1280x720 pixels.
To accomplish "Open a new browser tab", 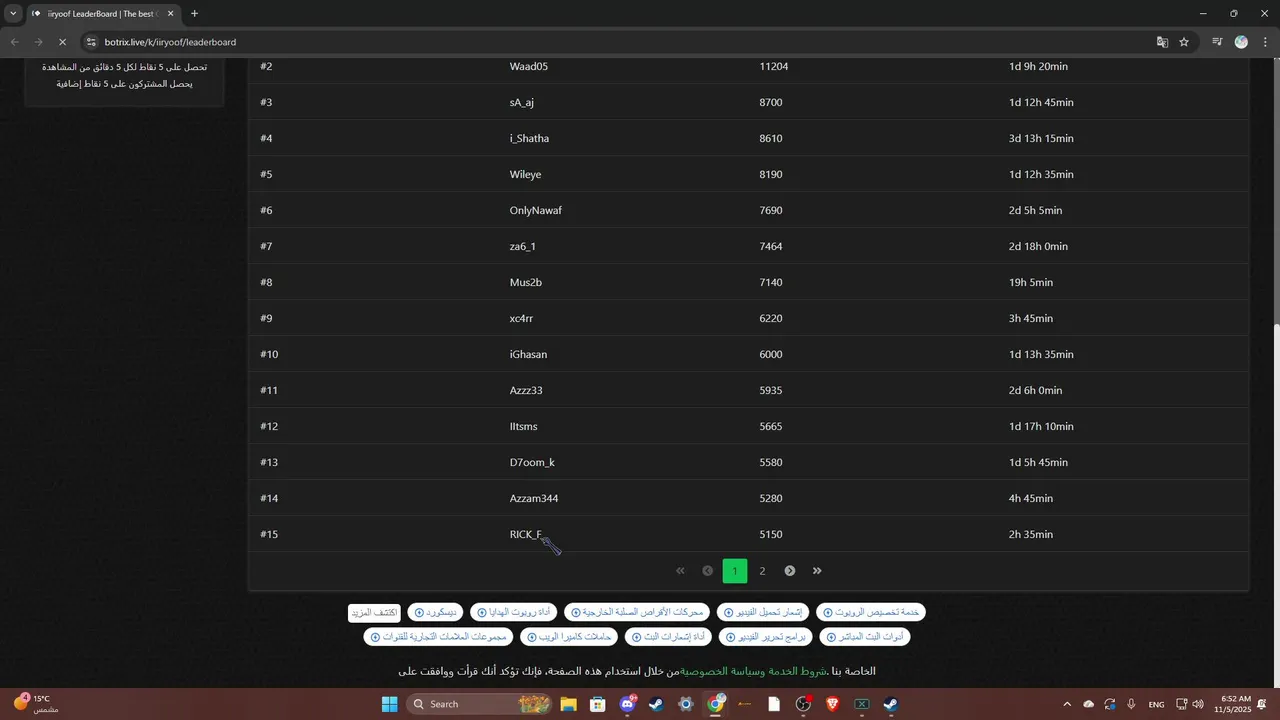I will [194, 14].
